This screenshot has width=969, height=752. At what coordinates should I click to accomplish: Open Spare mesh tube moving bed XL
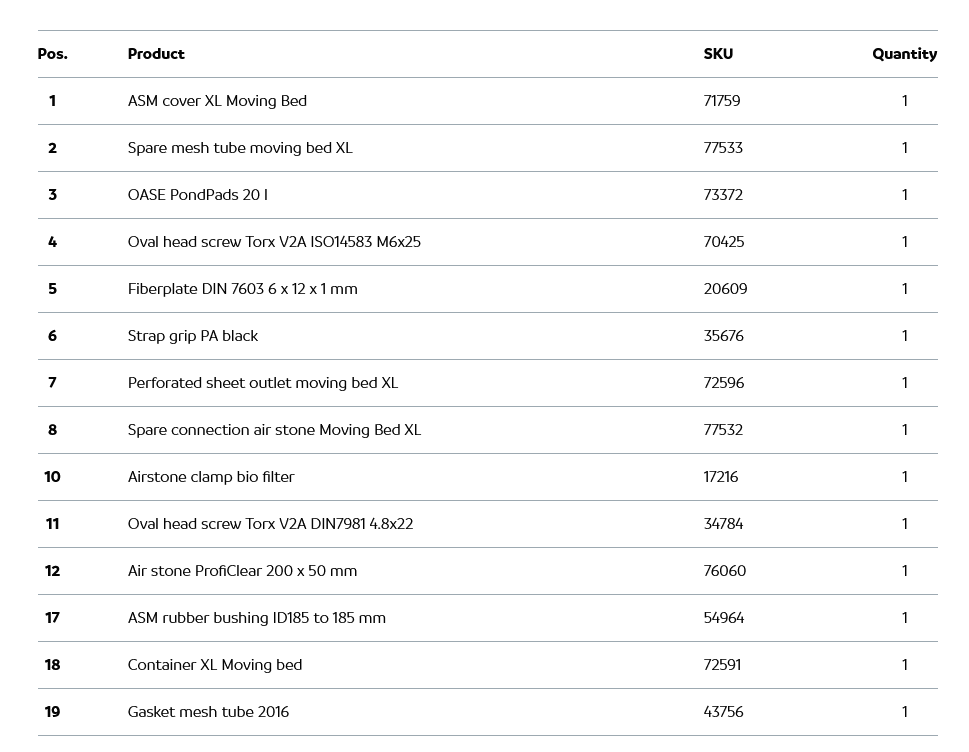[240, 148]
